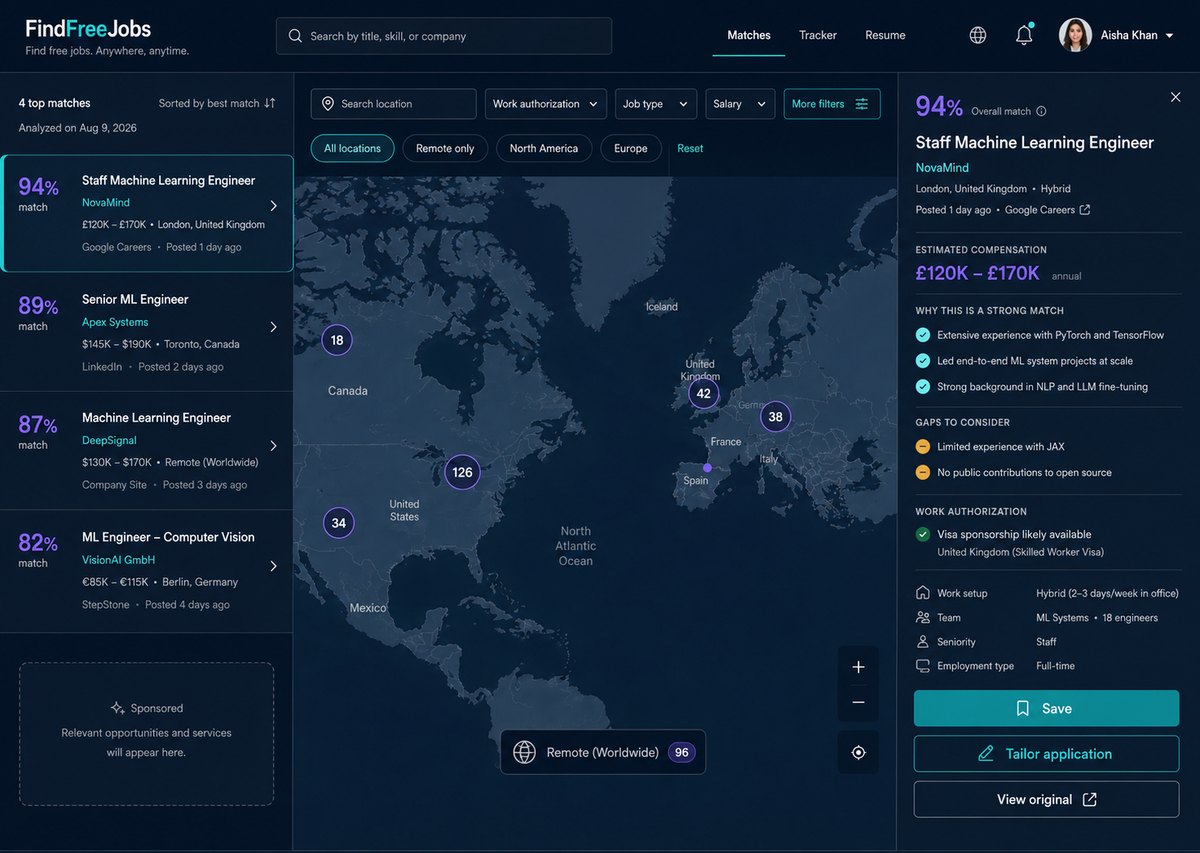The height and width of the screenshot is (853, 1200).
Task: Switch to the Resume tab
Action: pos(885,35)
